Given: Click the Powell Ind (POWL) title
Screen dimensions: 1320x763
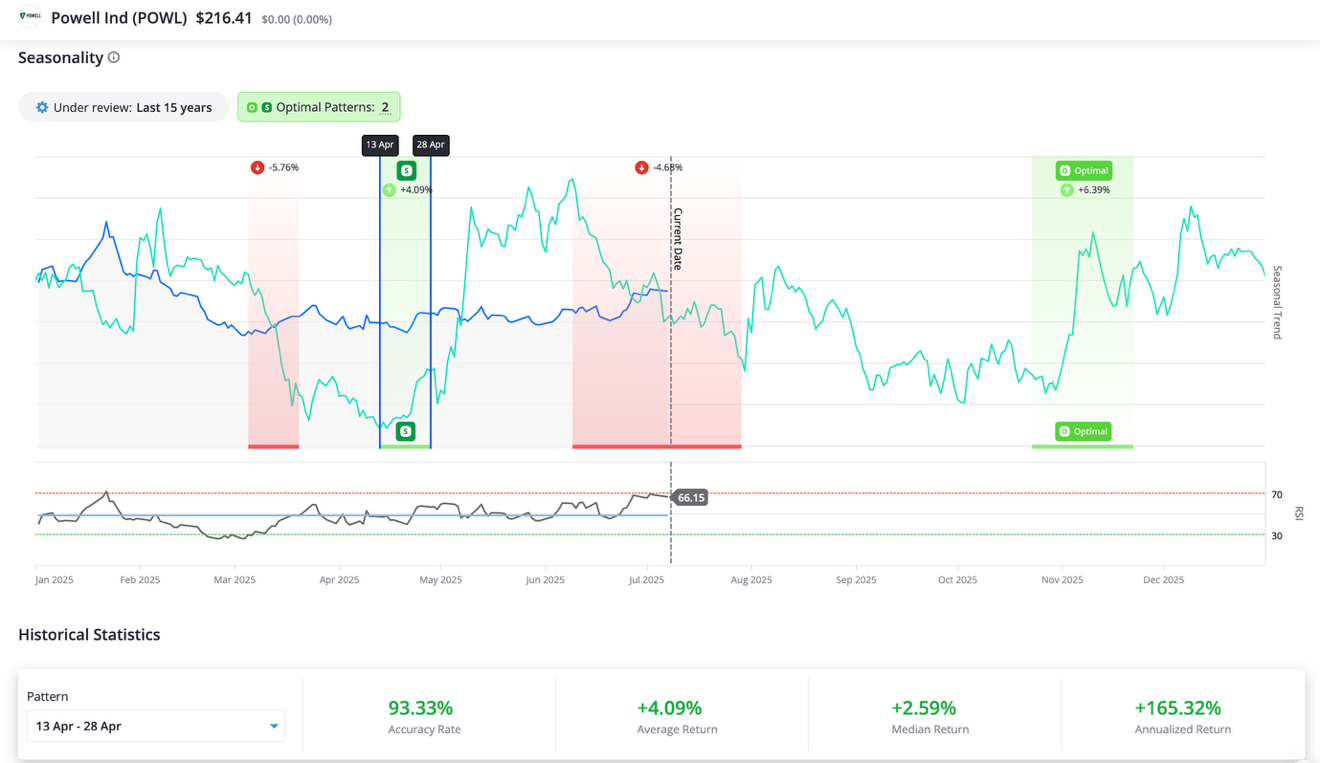Looking at the screenshot, I should tap(119, 18).
